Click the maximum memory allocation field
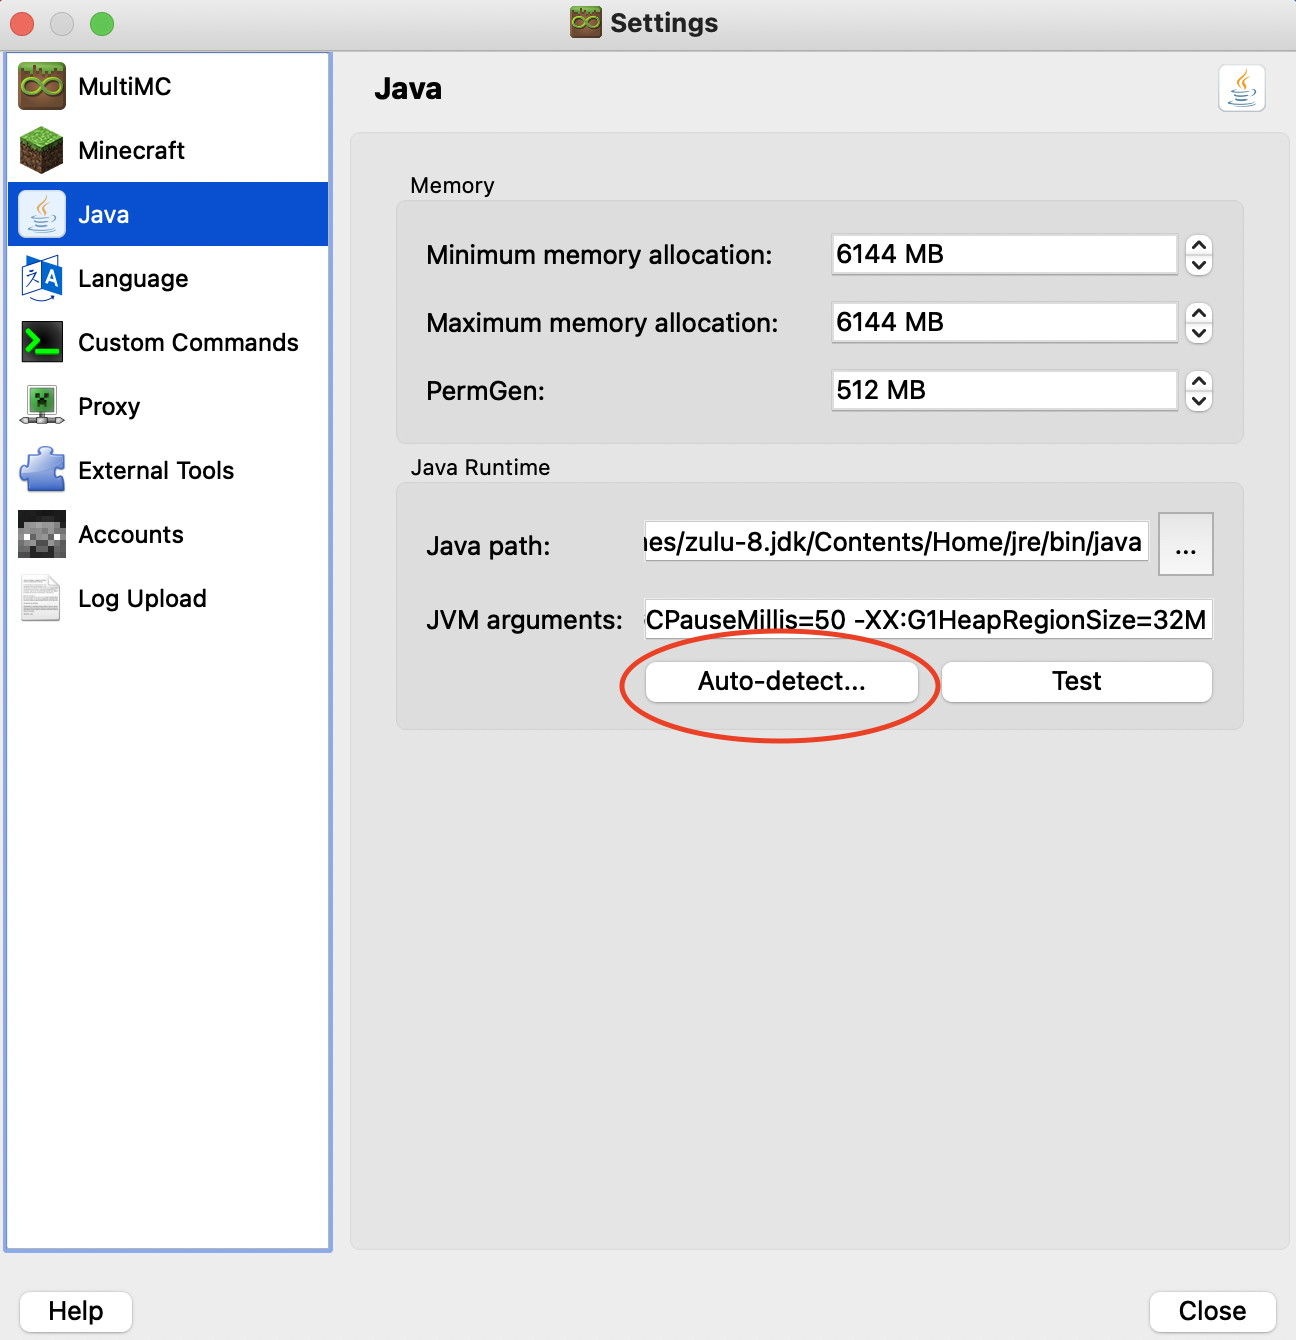 pos(1004,322)
